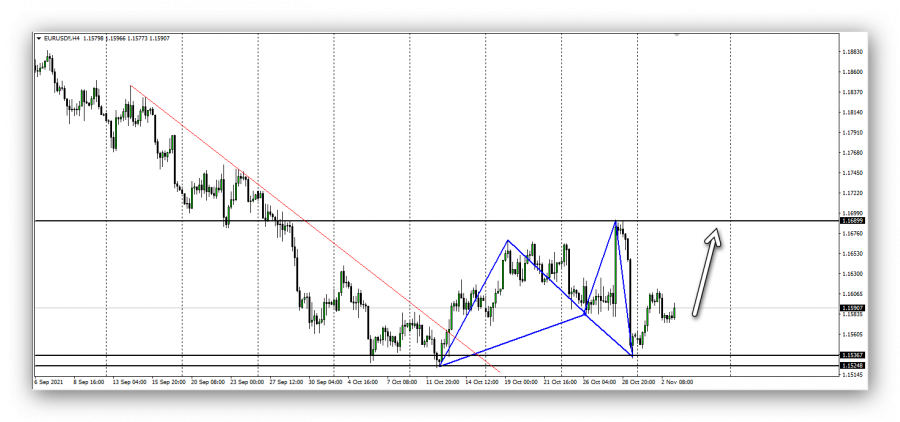
Task: Click the 1.16899 price label on axis
Action: tap(853, 219)
